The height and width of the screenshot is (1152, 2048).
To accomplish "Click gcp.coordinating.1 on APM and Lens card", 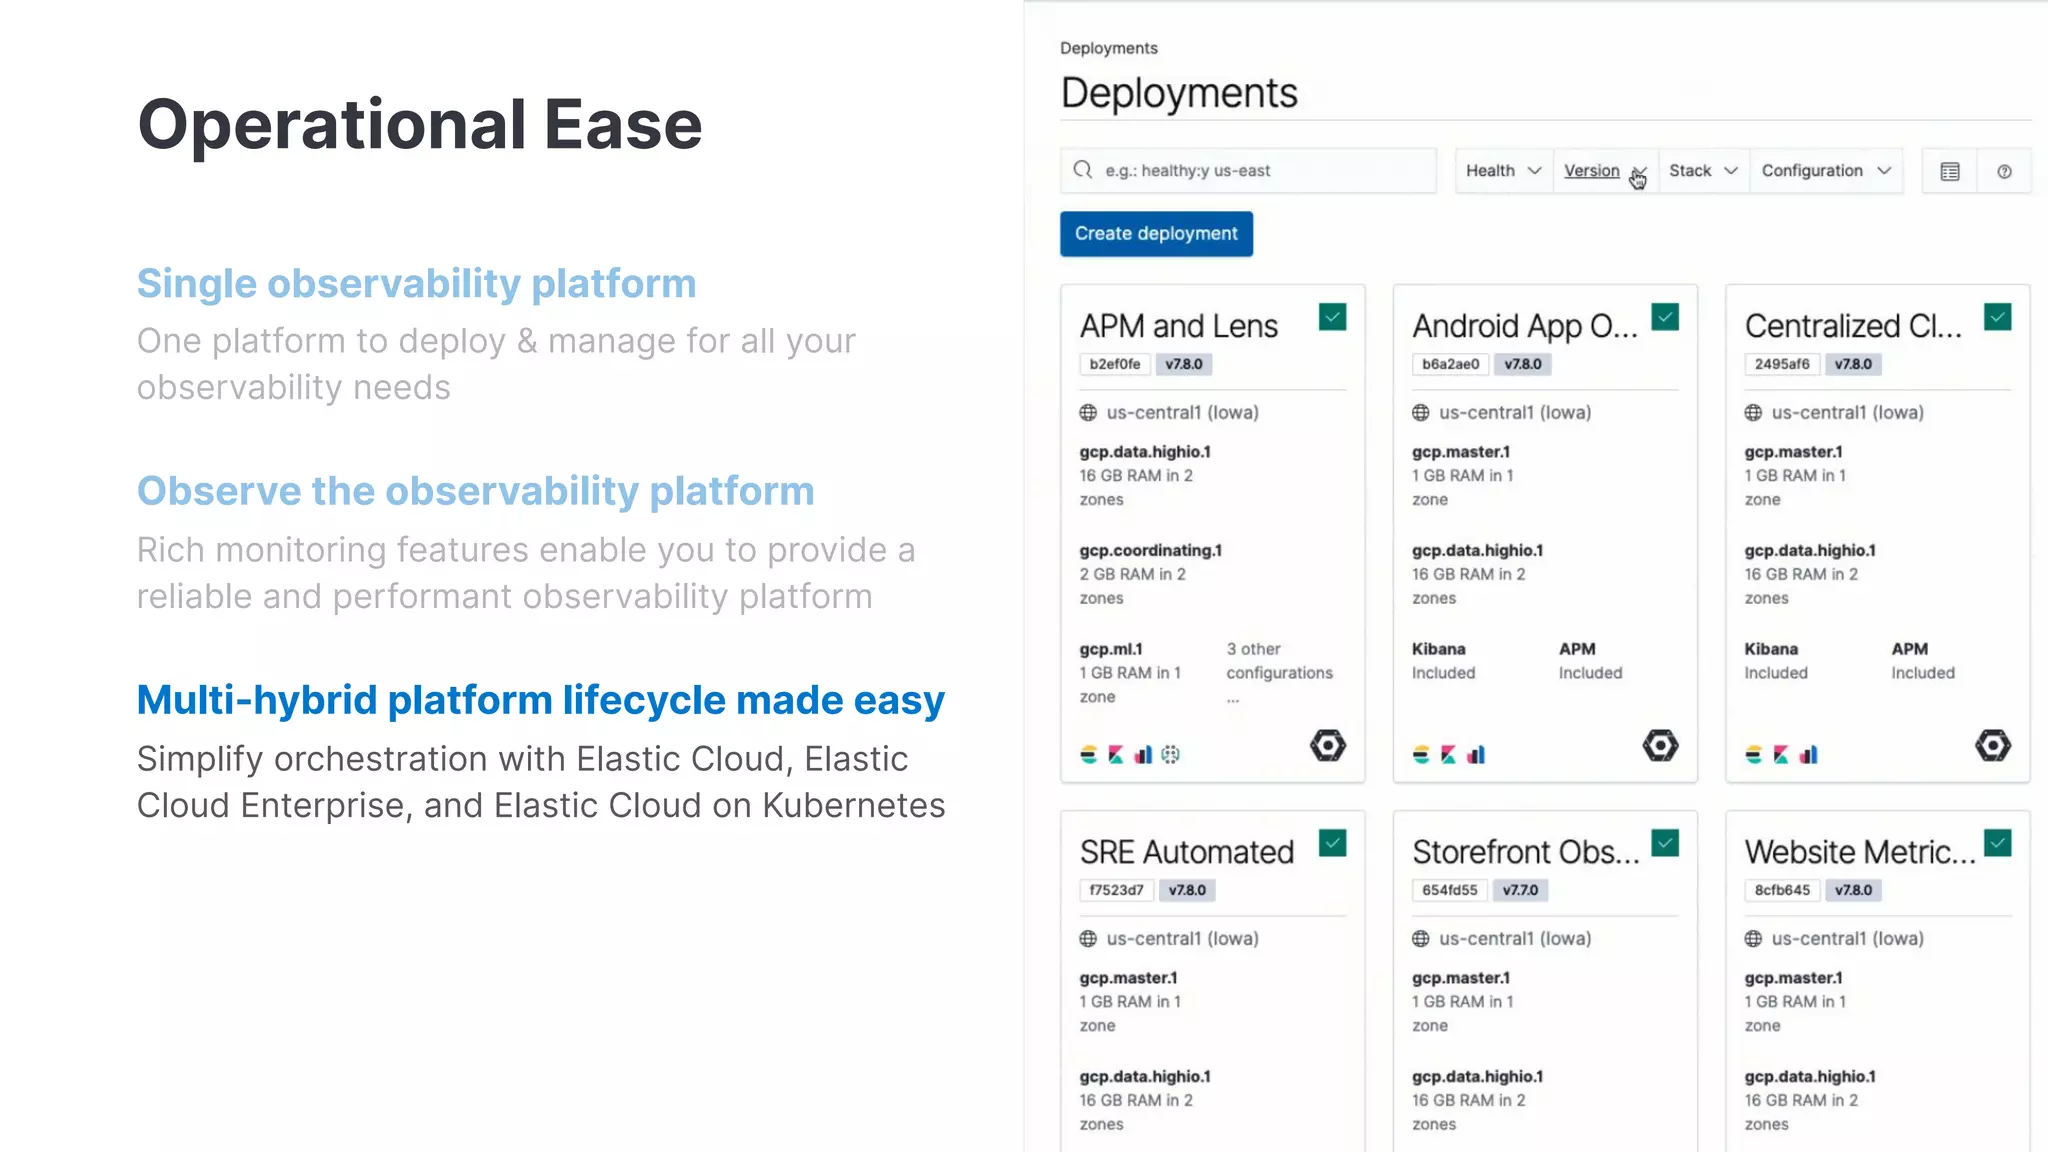I will (1150, 550).
